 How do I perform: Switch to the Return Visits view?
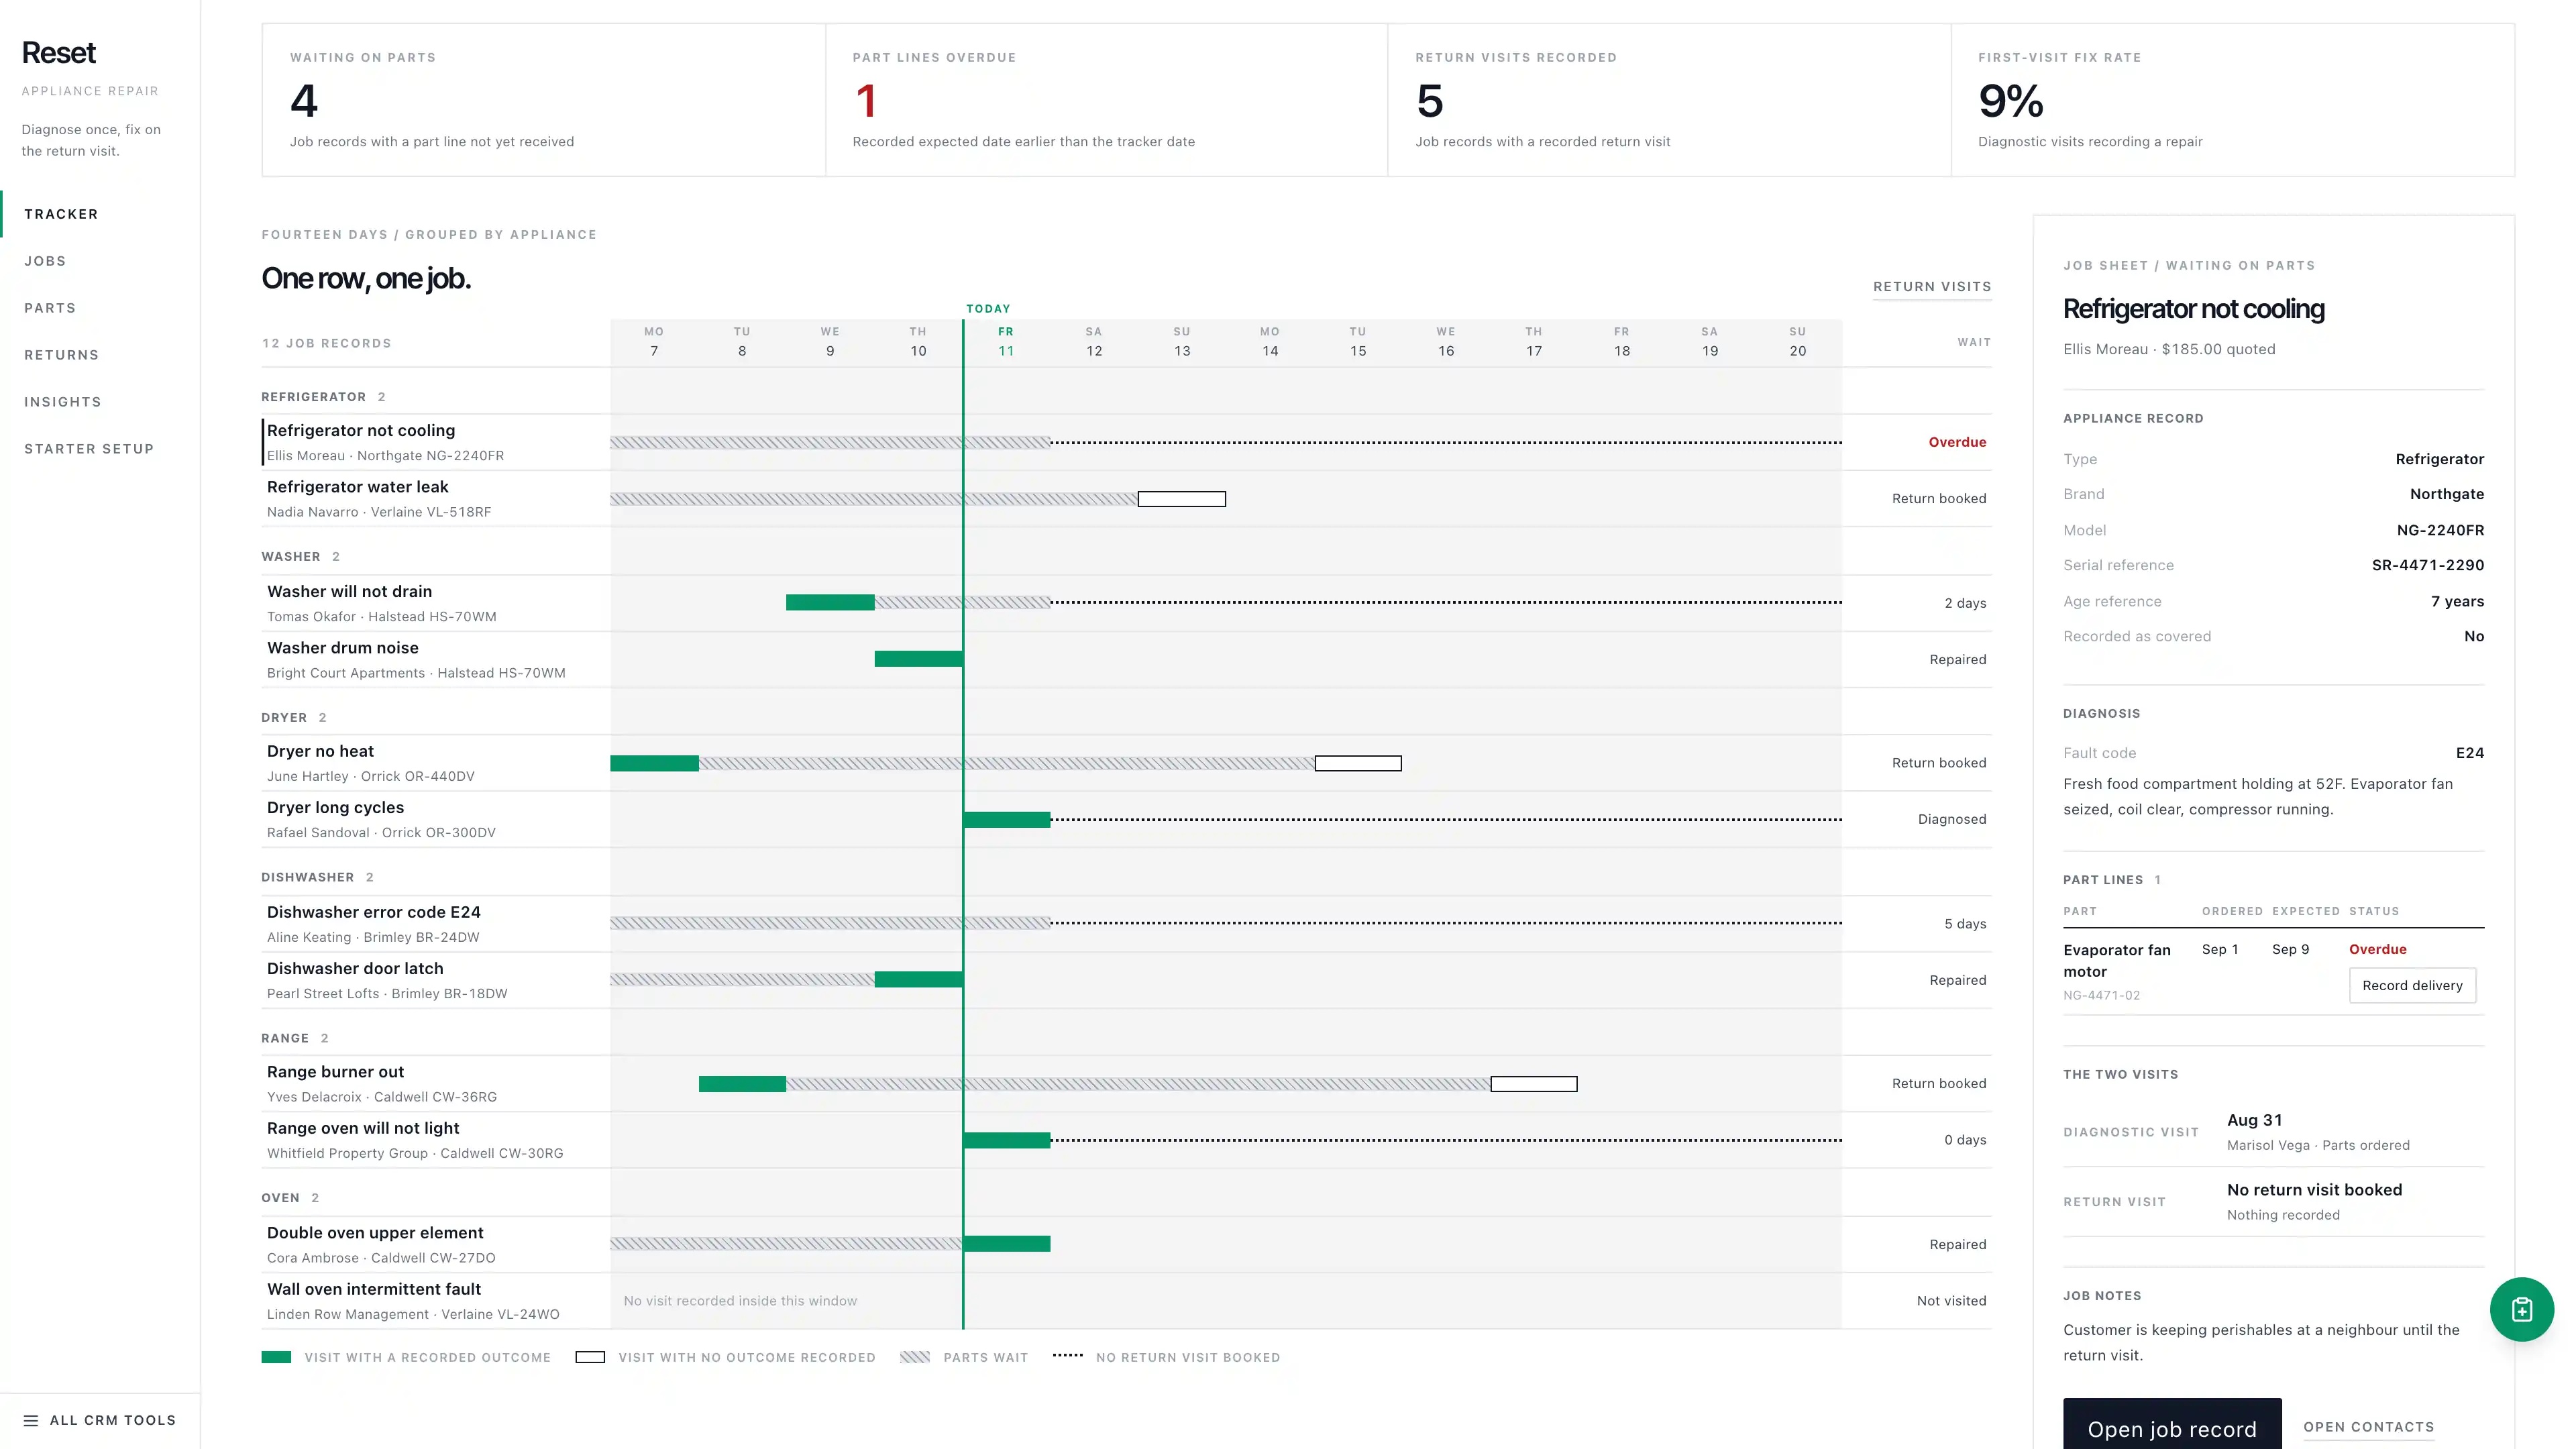1931,287
